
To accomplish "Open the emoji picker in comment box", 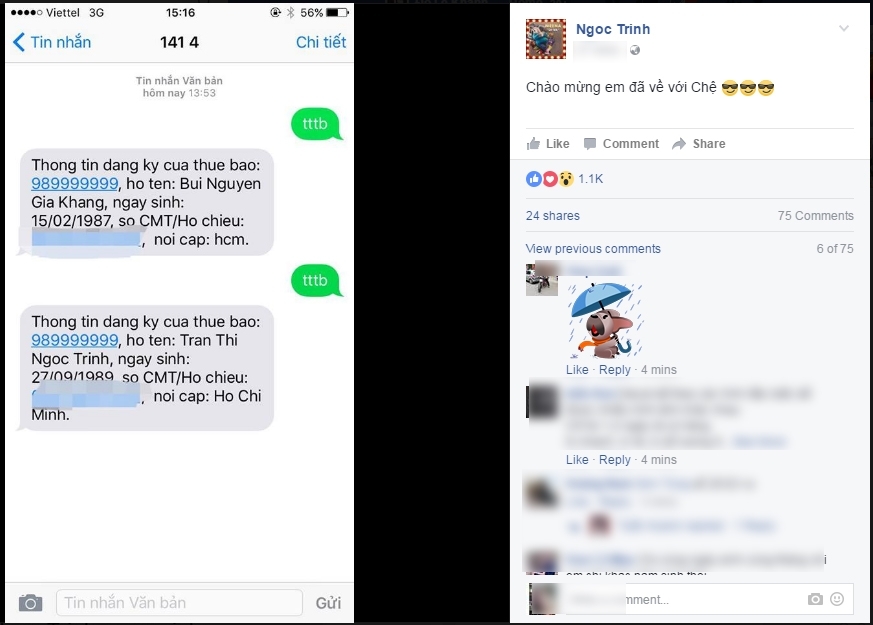I will coord(837,599).
